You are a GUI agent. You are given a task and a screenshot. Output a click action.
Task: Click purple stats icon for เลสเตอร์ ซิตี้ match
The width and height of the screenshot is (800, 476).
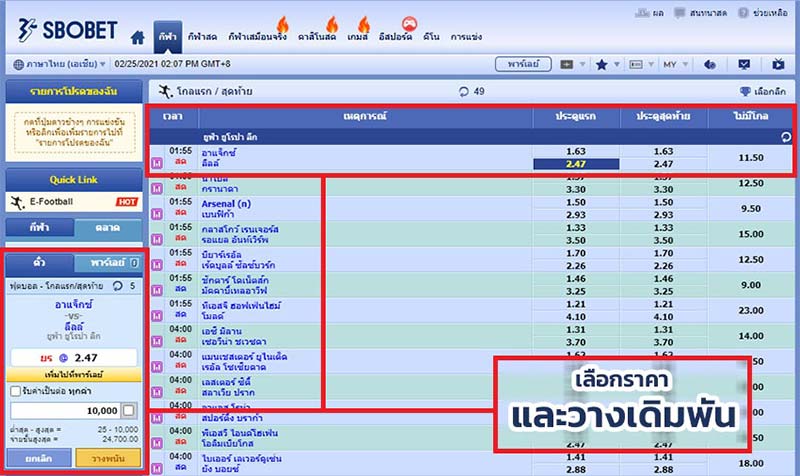(157, 392)
